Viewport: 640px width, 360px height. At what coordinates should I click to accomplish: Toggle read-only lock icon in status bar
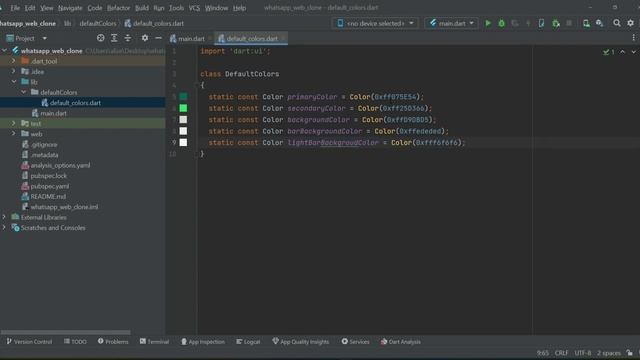click(x=629, y=353)
